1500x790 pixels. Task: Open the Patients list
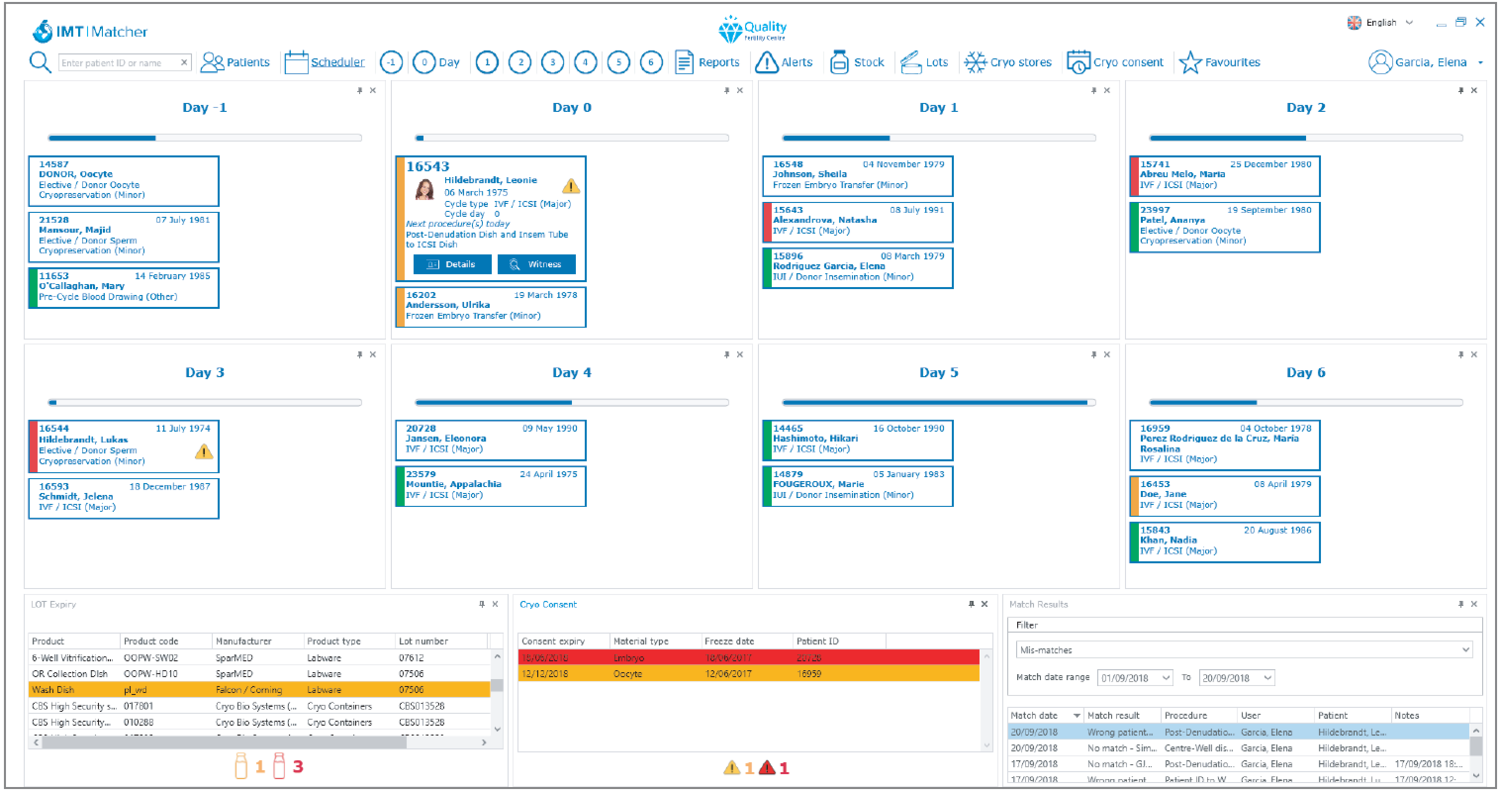click(235, 62)
